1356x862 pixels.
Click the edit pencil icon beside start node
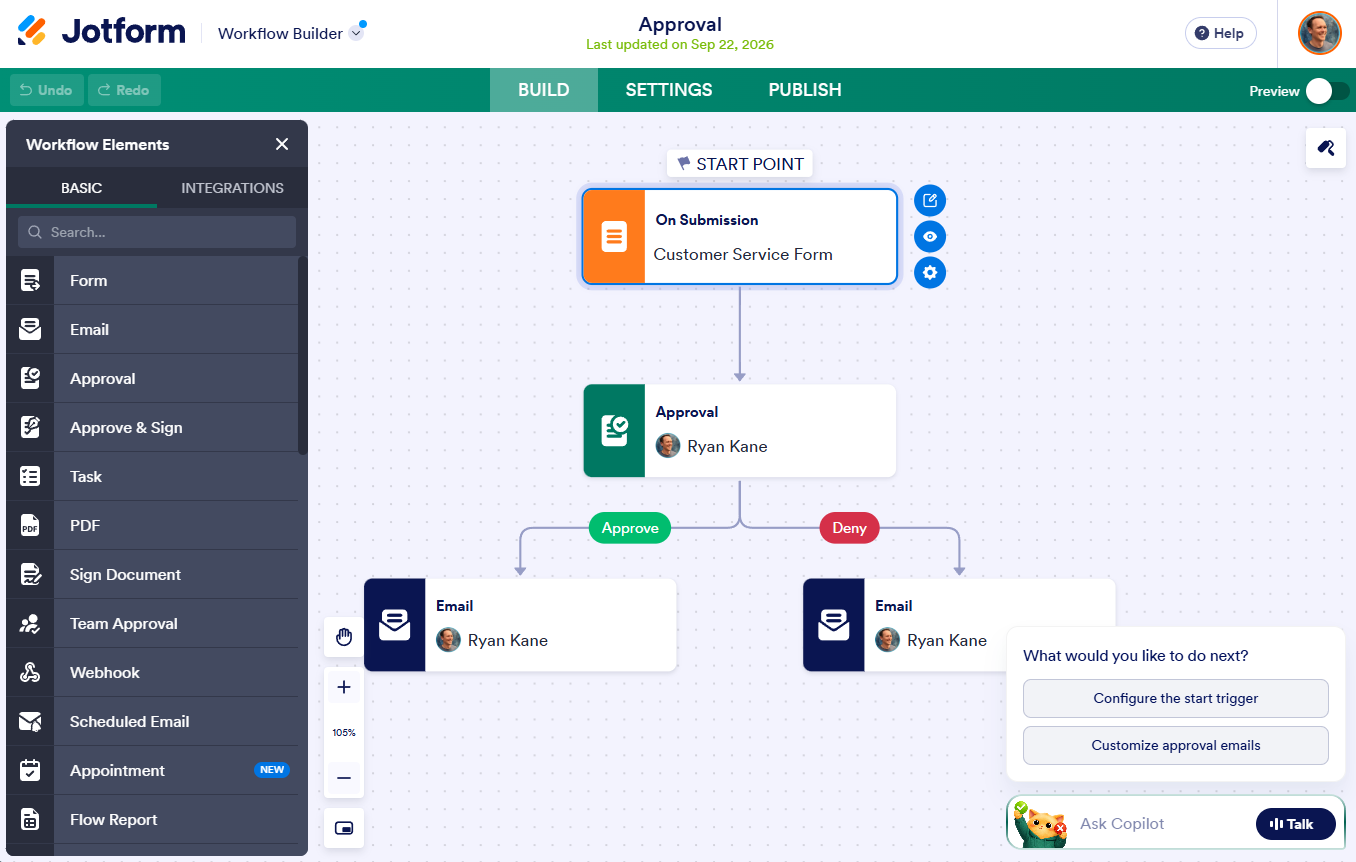pyautogui.click(x=930, y=201)
